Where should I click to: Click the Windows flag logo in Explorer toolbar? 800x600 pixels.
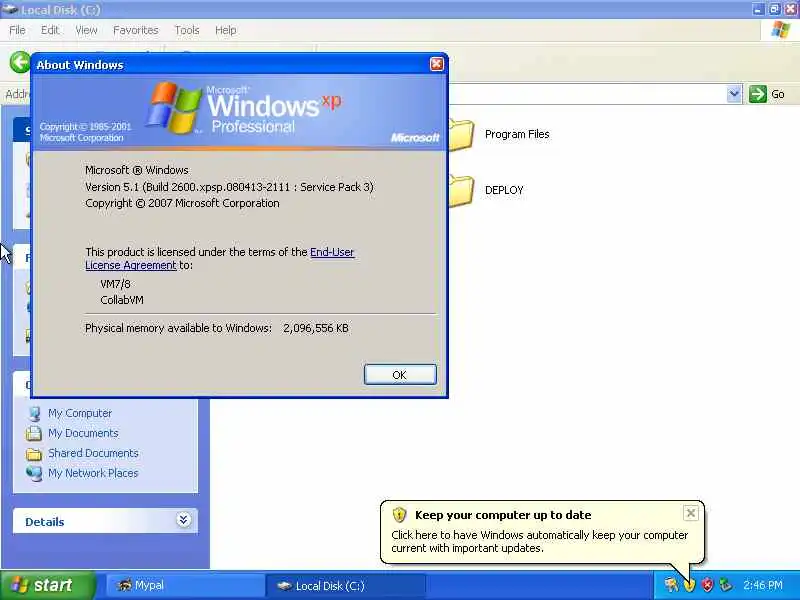pyautogui.click(x=781, y=30)
